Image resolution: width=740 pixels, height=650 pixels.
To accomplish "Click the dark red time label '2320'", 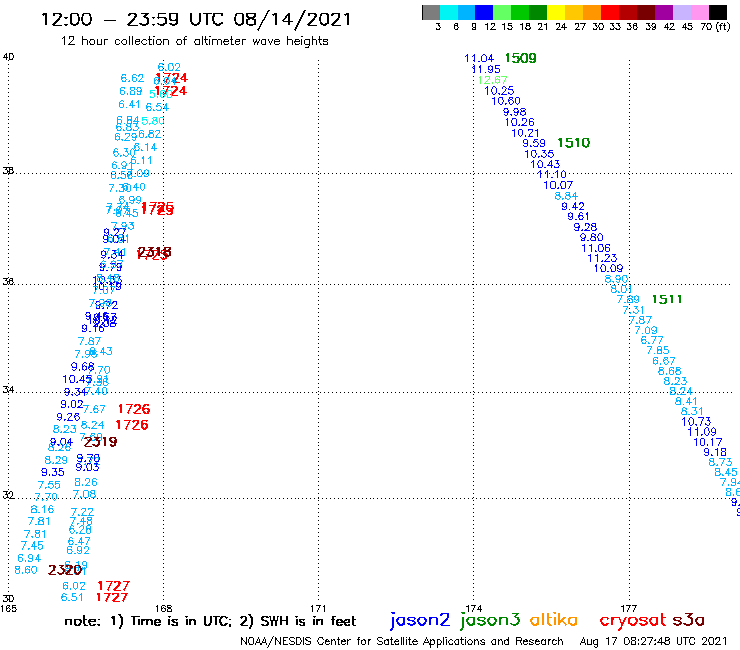I will 65,570.
